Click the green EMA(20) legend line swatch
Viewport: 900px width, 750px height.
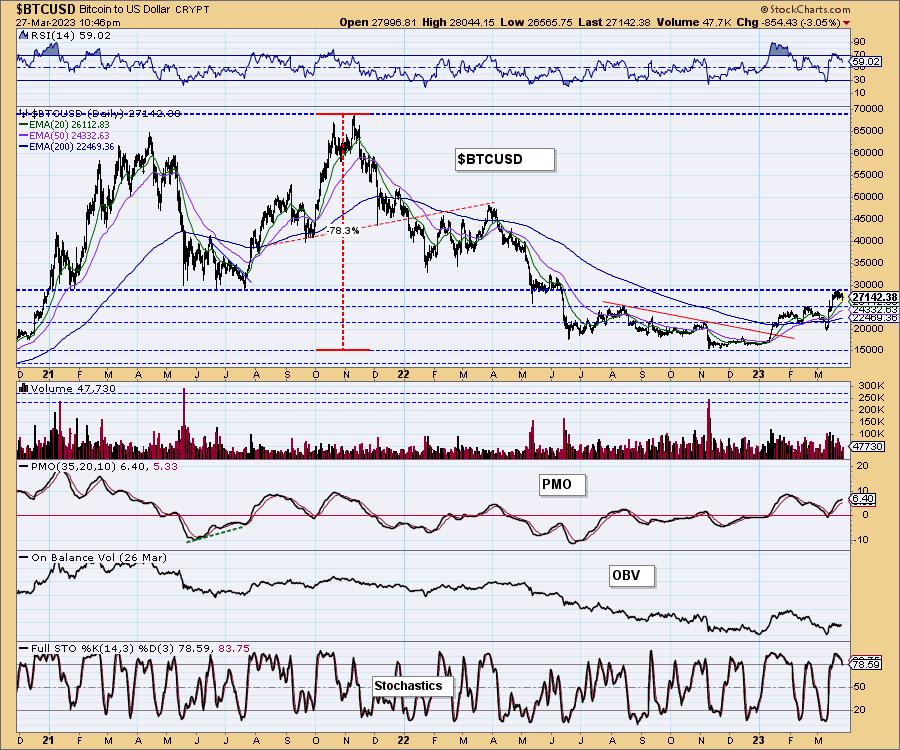tap(24, 125)
